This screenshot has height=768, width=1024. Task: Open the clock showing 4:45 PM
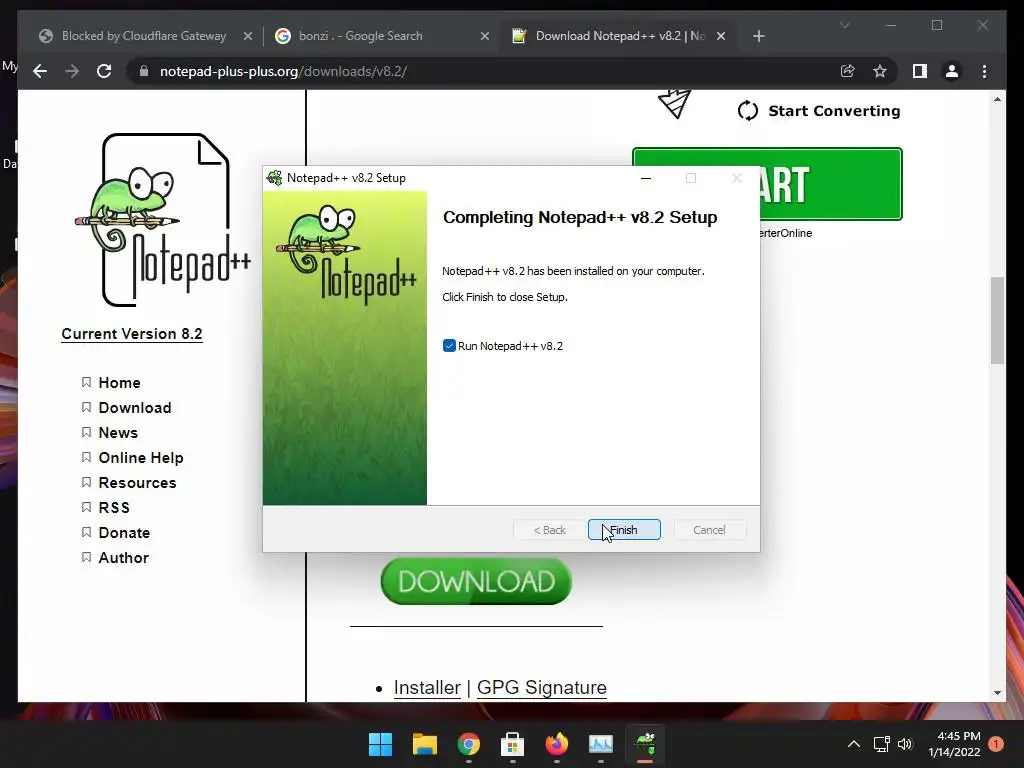(954, 744)
